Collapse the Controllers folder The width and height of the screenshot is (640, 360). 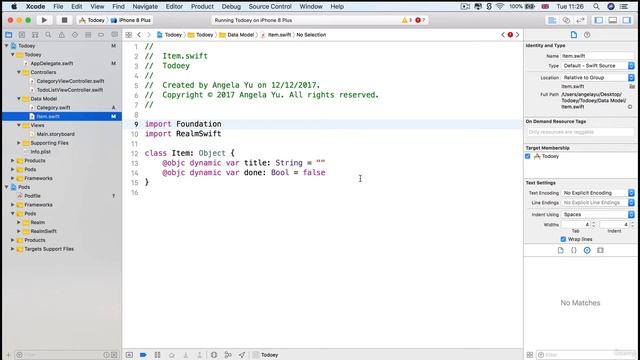[19, 72]
